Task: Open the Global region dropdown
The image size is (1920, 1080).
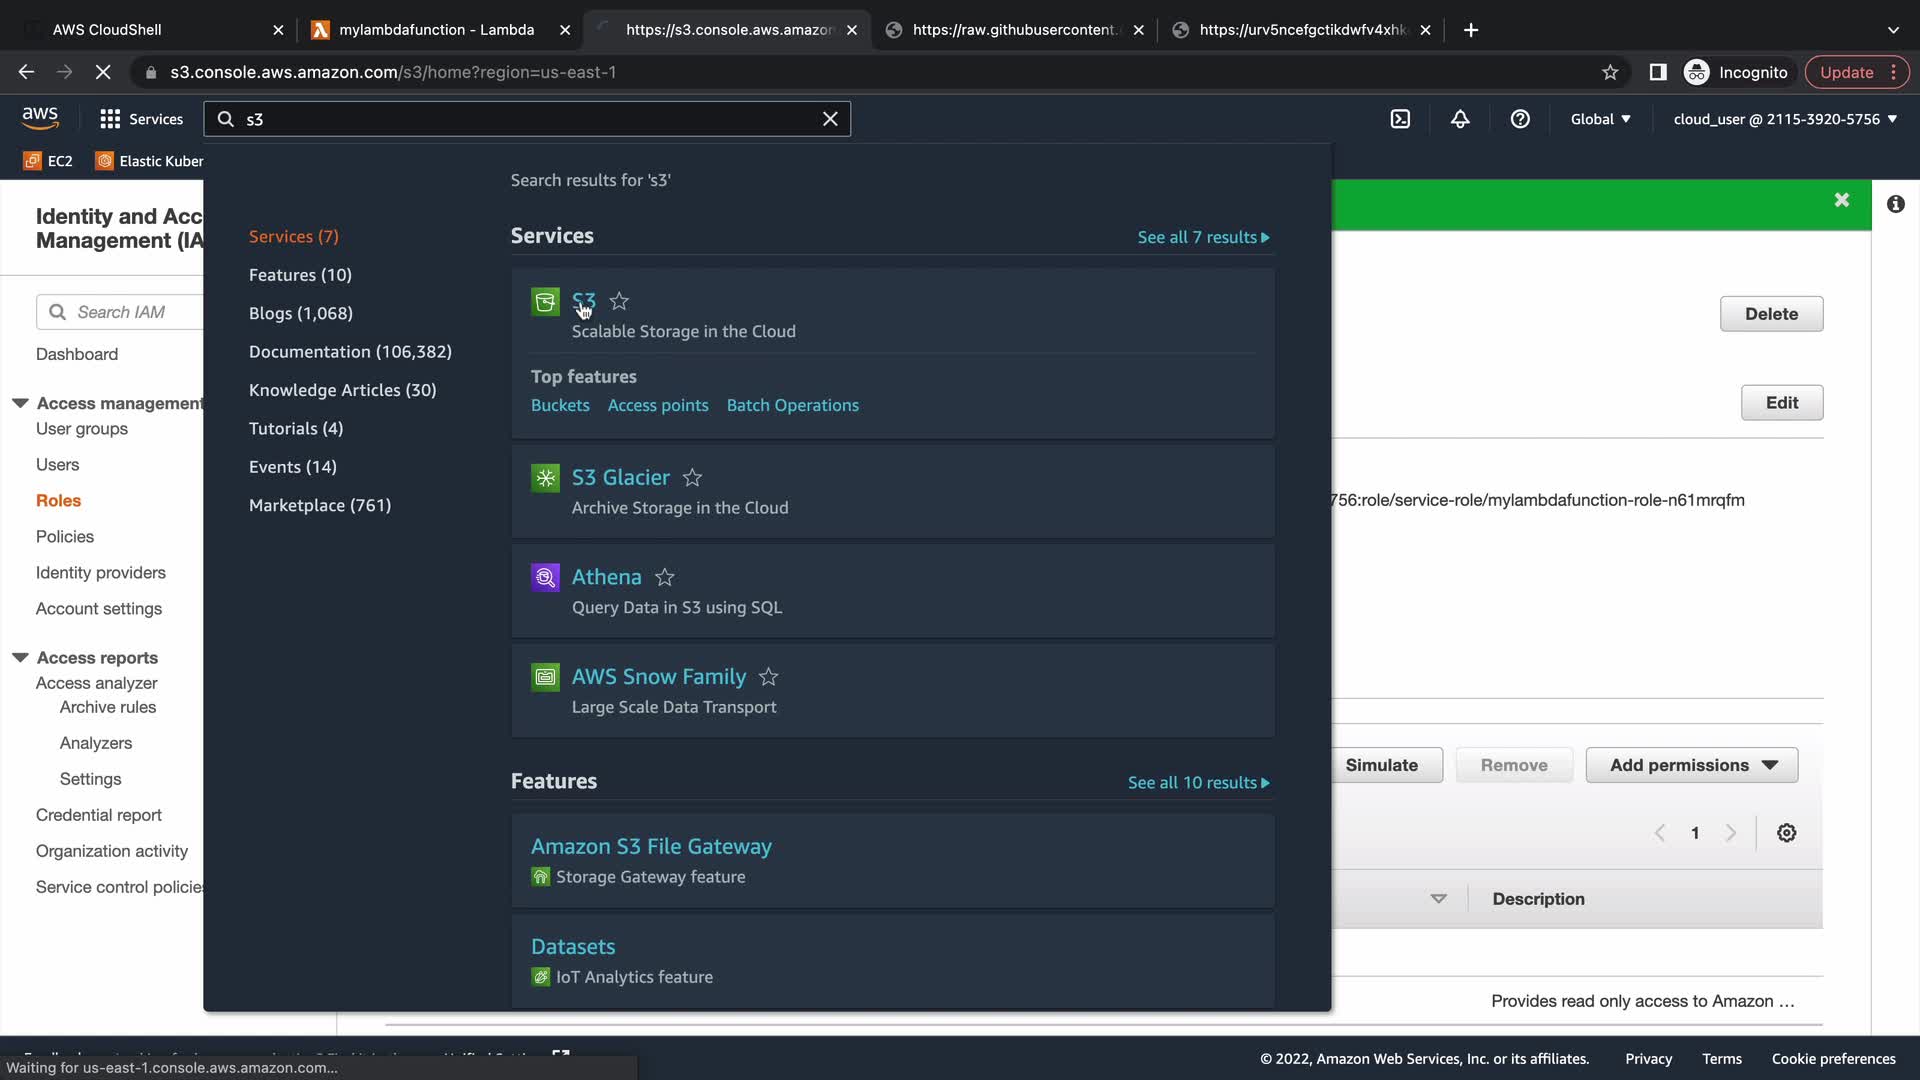Action: point(1600,119)
